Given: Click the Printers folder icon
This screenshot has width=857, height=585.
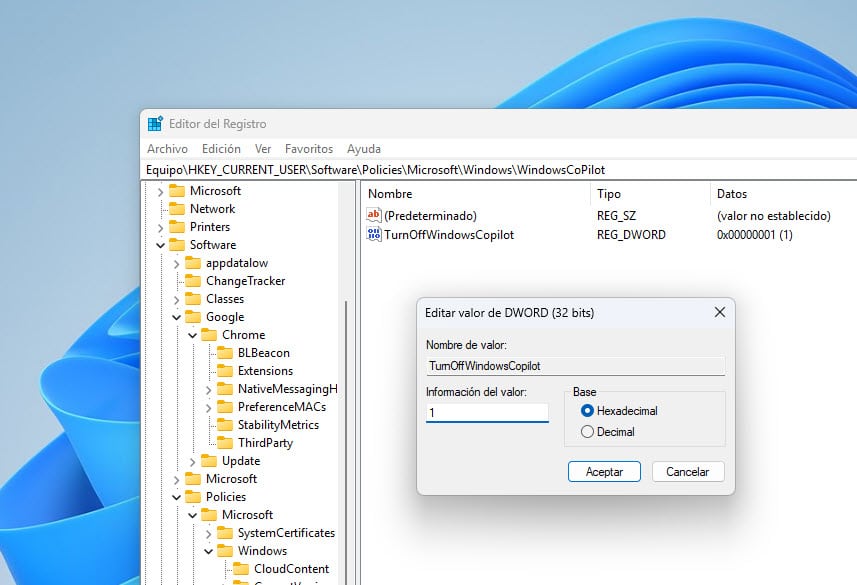Looking at the screenshot, I should pyautogui.click(x=177, y=226).
